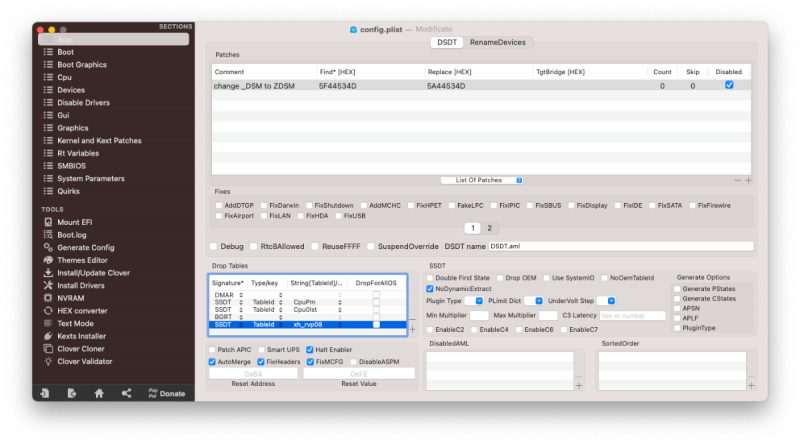Enable Generate PStates option
800x444 pixels.
677,289
